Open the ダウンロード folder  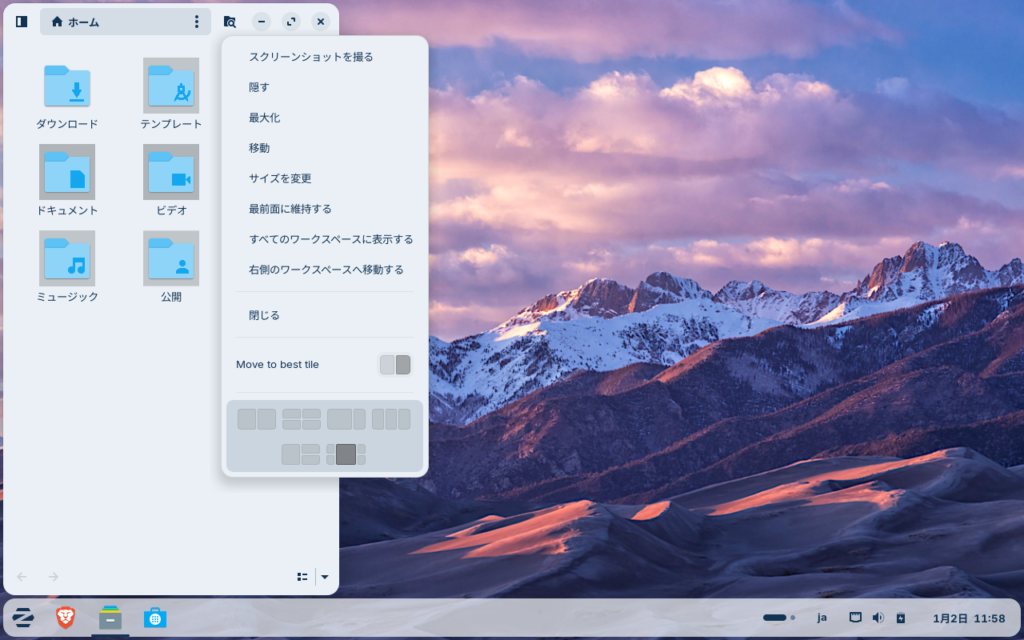tap(67, 87)
